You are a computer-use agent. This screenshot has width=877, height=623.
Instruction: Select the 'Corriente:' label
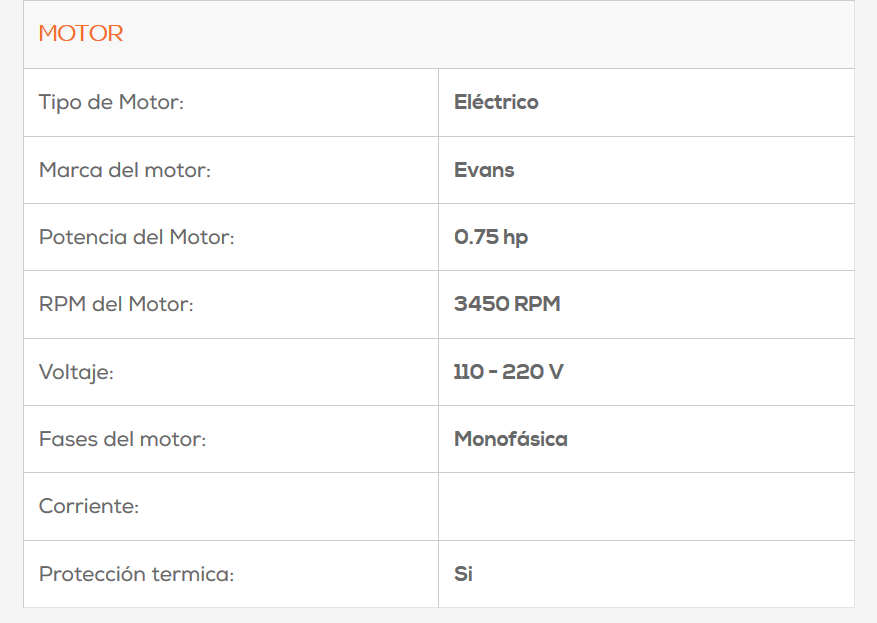click(89, 507)
